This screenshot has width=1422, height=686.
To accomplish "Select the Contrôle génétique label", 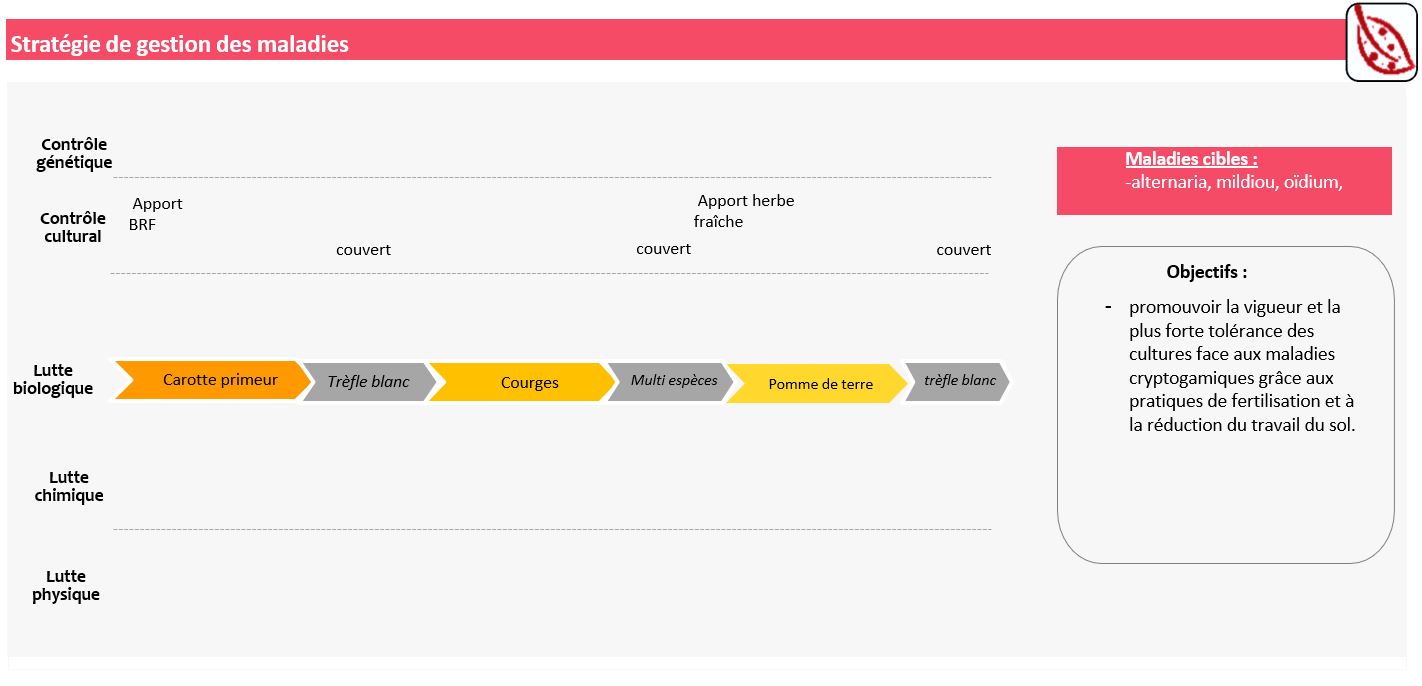I will 74,153.
